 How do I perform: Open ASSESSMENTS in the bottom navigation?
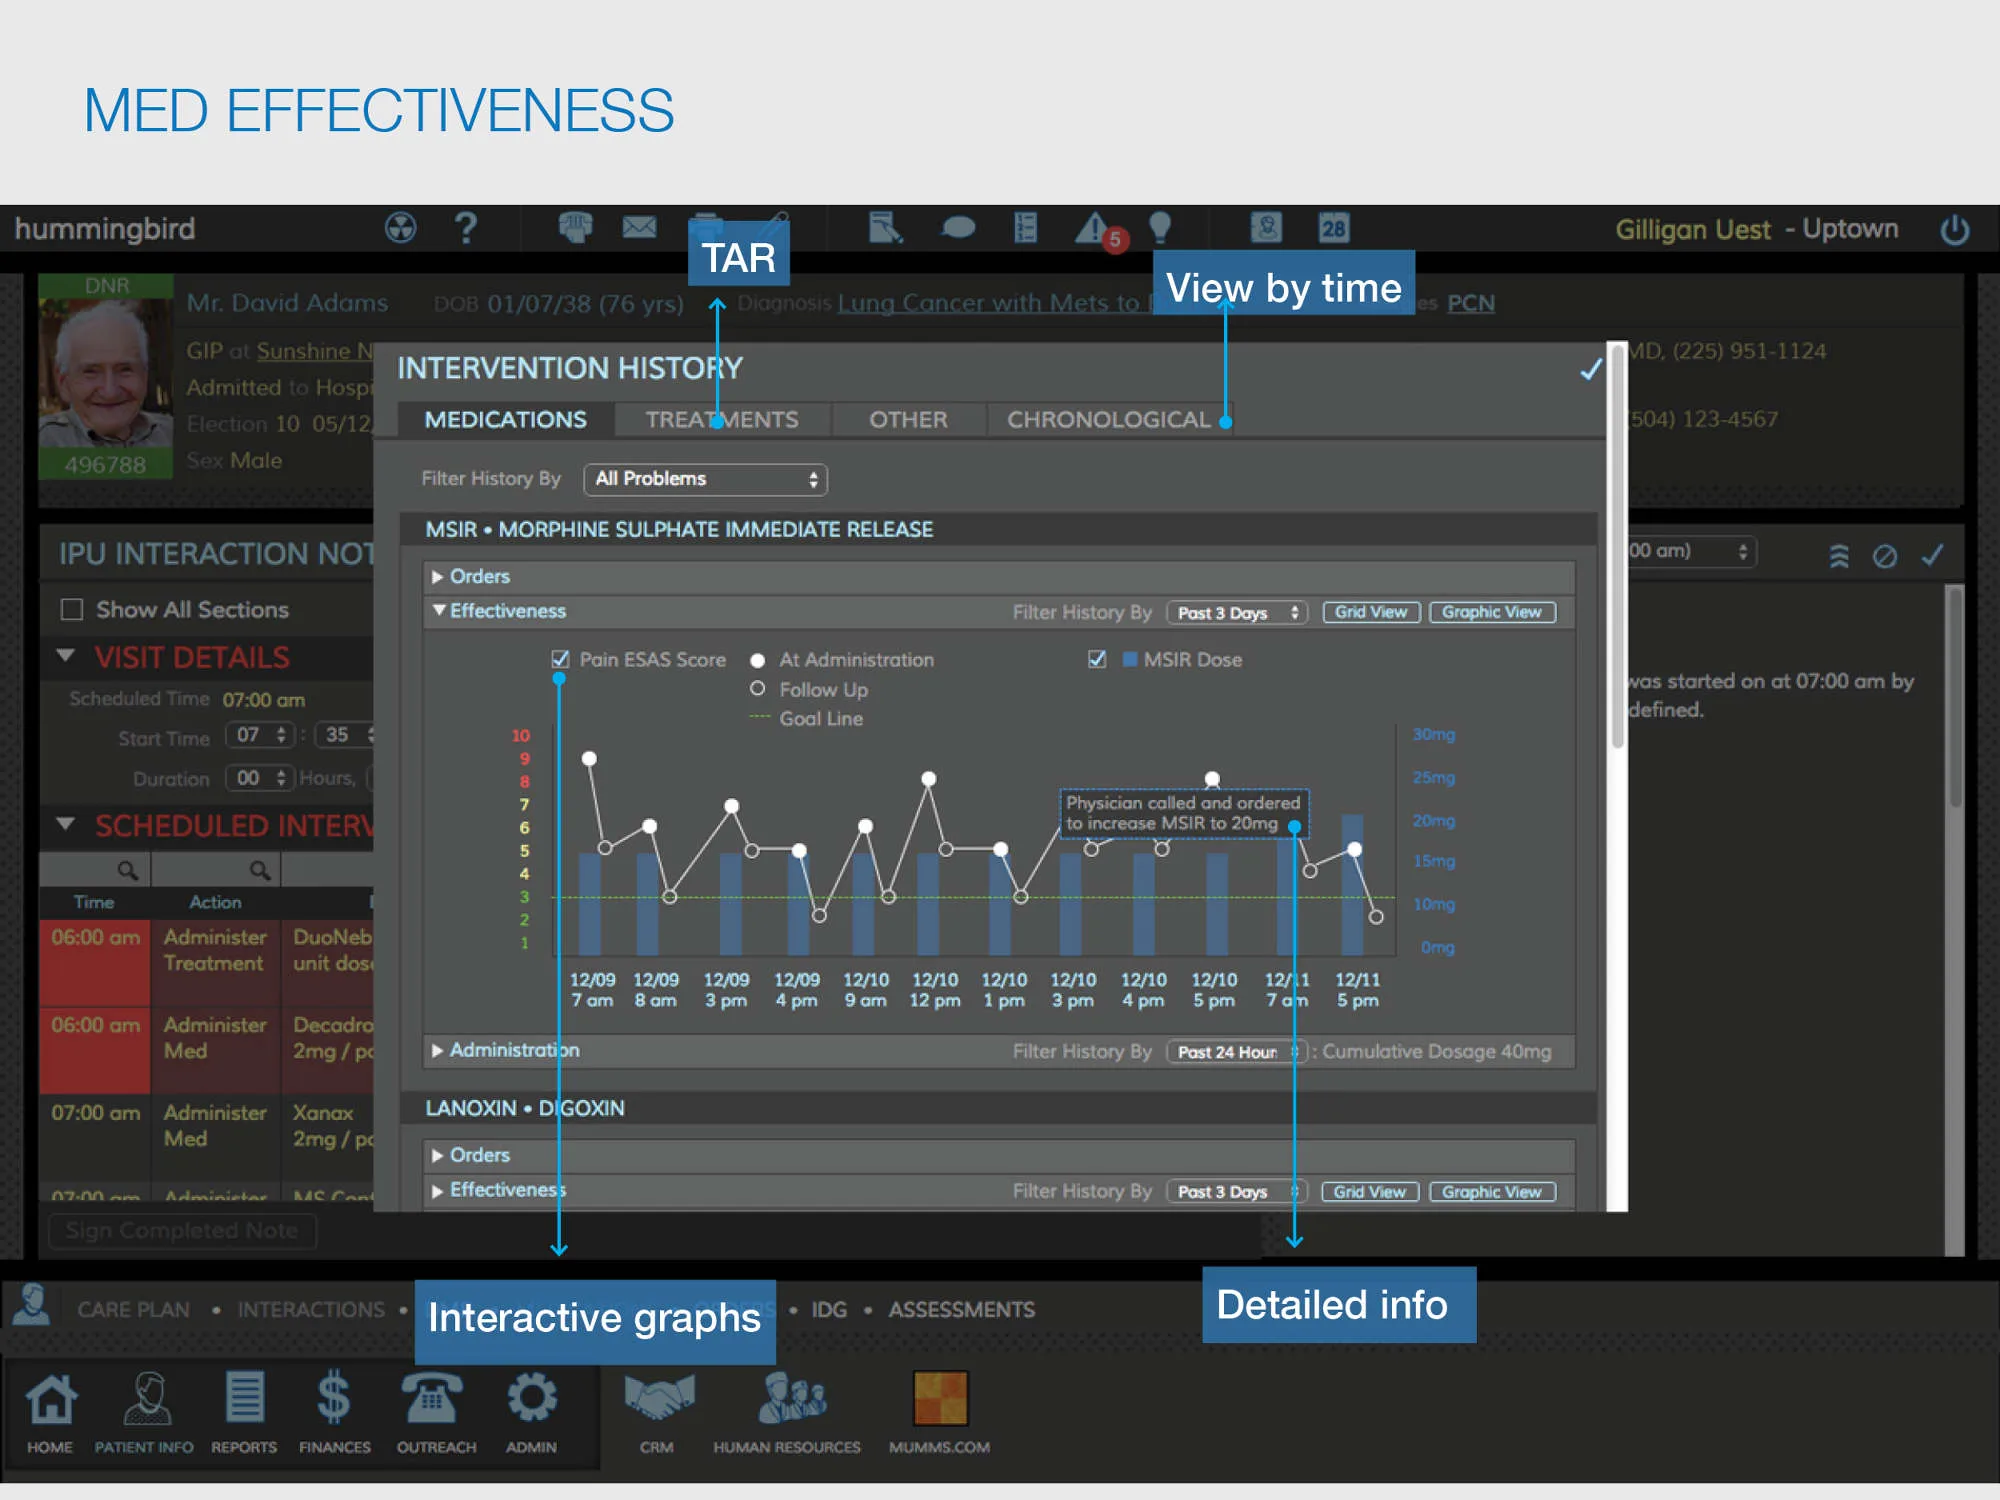962,1310
